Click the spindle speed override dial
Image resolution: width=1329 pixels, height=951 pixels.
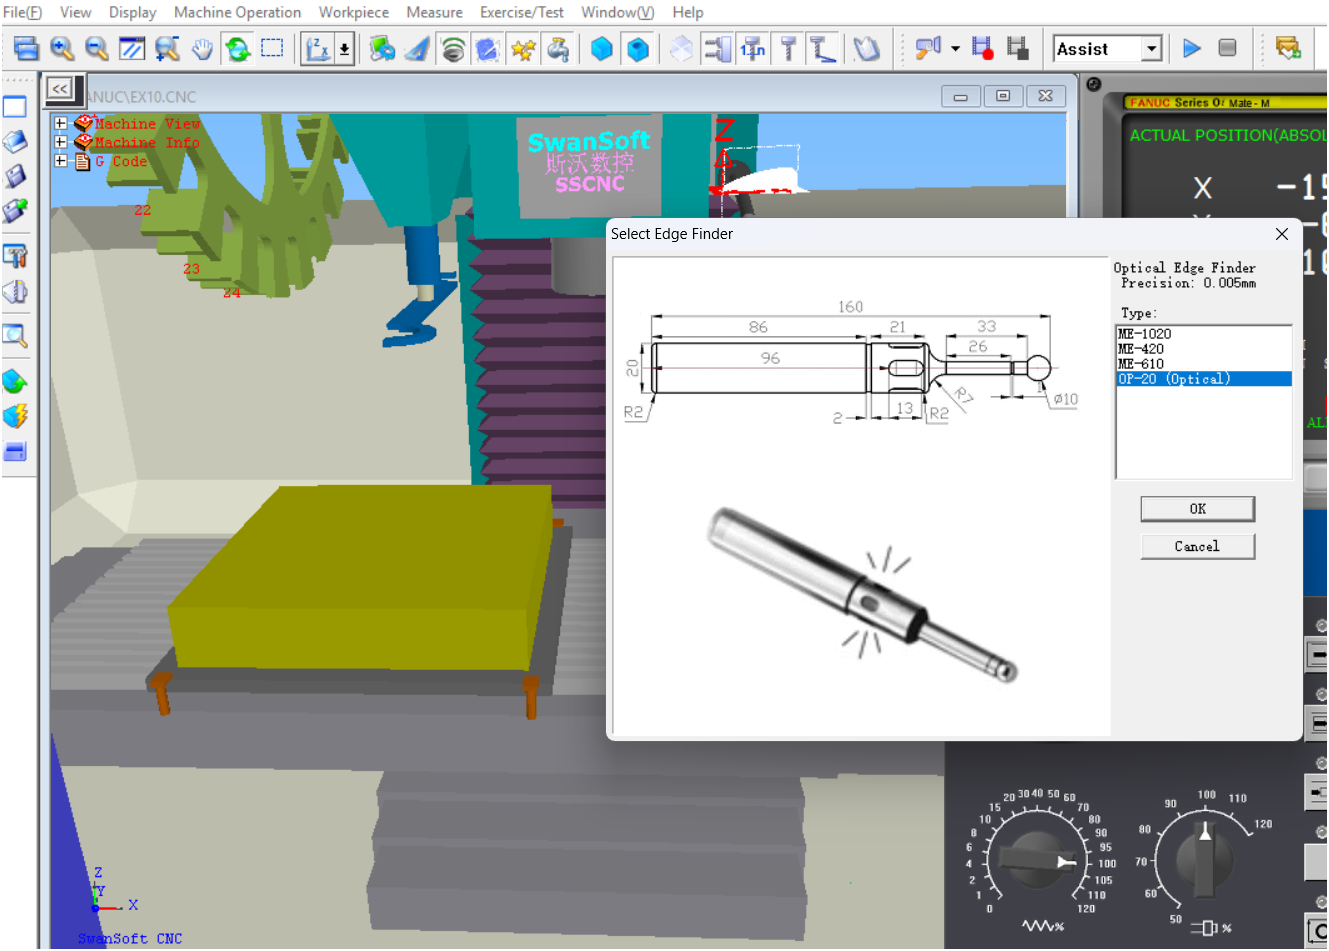coord(1204,858)
